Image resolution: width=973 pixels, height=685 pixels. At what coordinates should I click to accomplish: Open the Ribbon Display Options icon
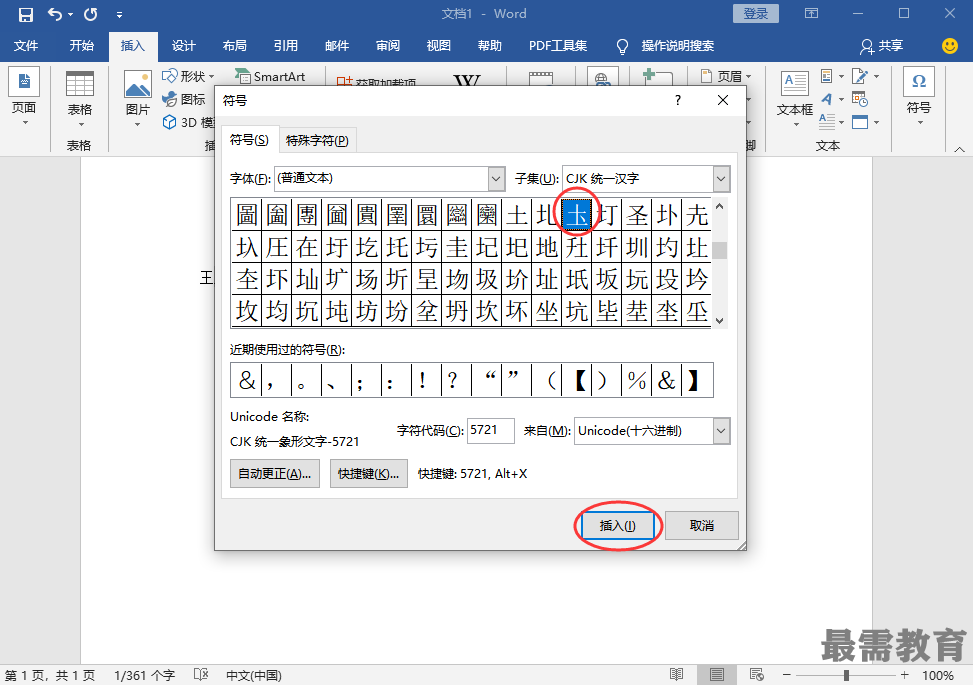811,14
